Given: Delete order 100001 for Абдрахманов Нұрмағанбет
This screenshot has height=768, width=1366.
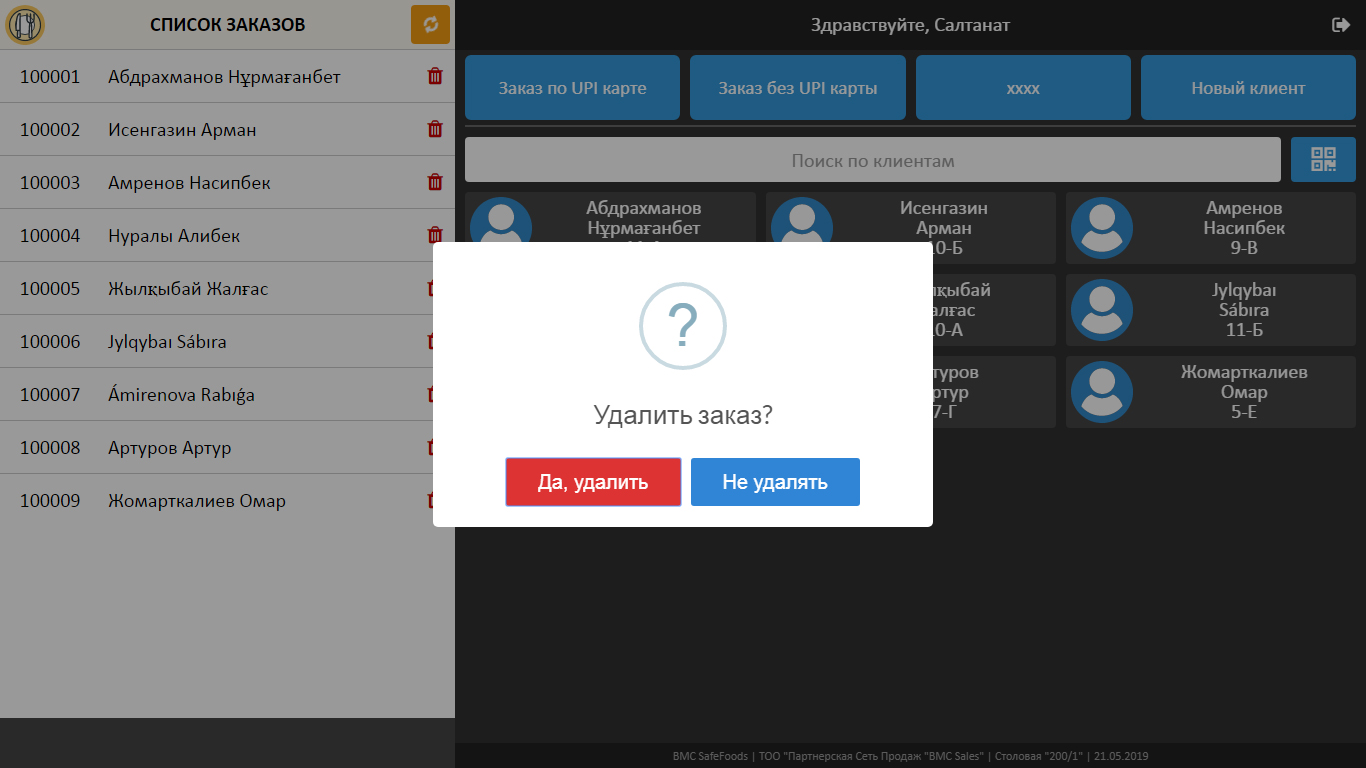Looking at the screenshot, I should tap(433, 74).
